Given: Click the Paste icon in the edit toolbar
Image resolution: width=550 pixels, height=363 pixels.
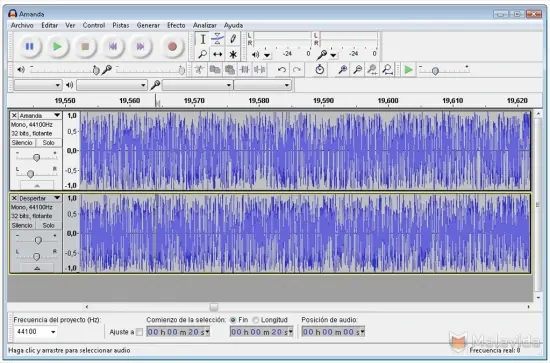Looking at the screenshot, I should point(230,69).
